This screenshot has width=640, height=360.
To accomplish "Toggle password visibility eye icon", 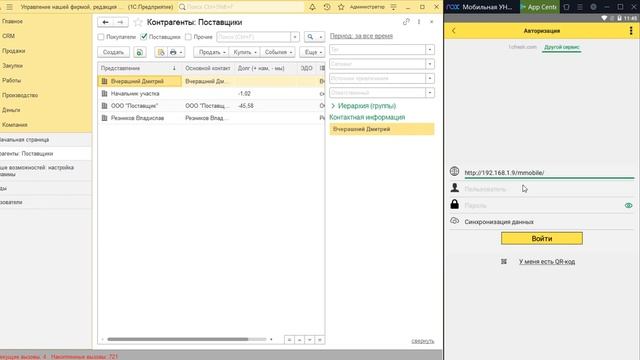I will click(x=629, y=205).
